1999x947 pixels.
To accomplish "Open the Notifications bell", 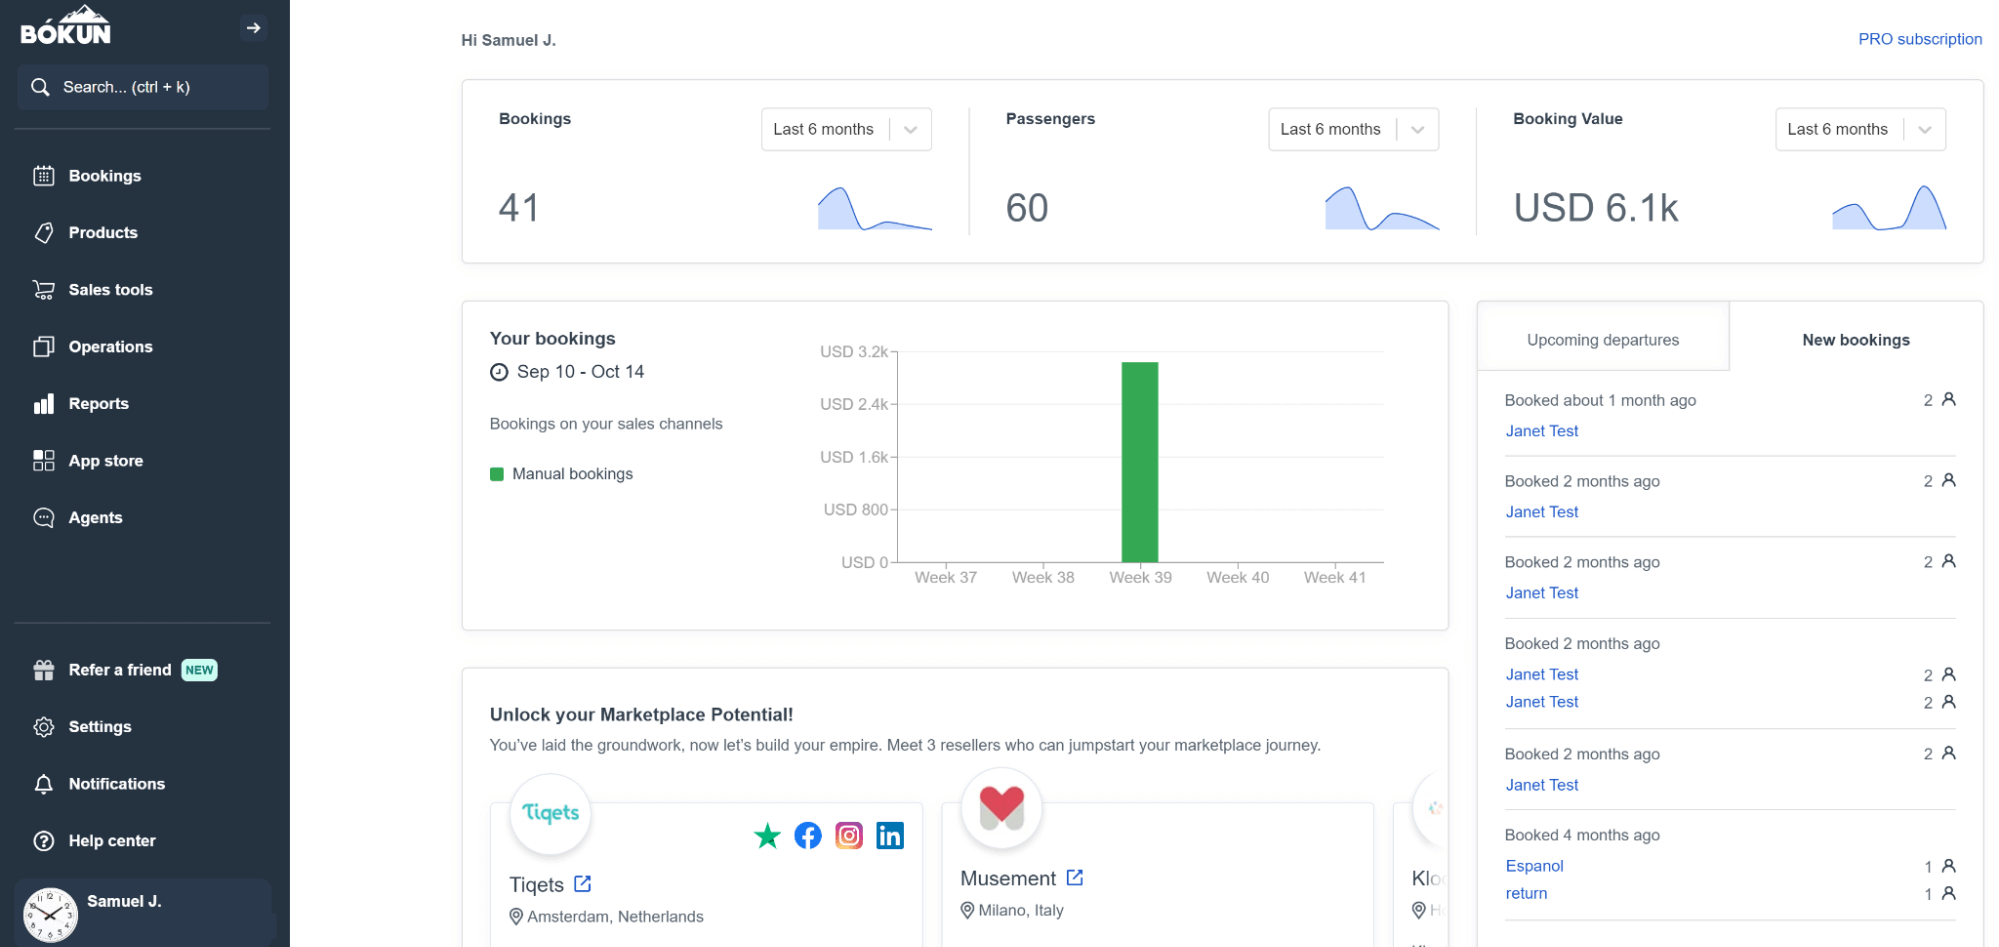I will click(x=44, y=783).
